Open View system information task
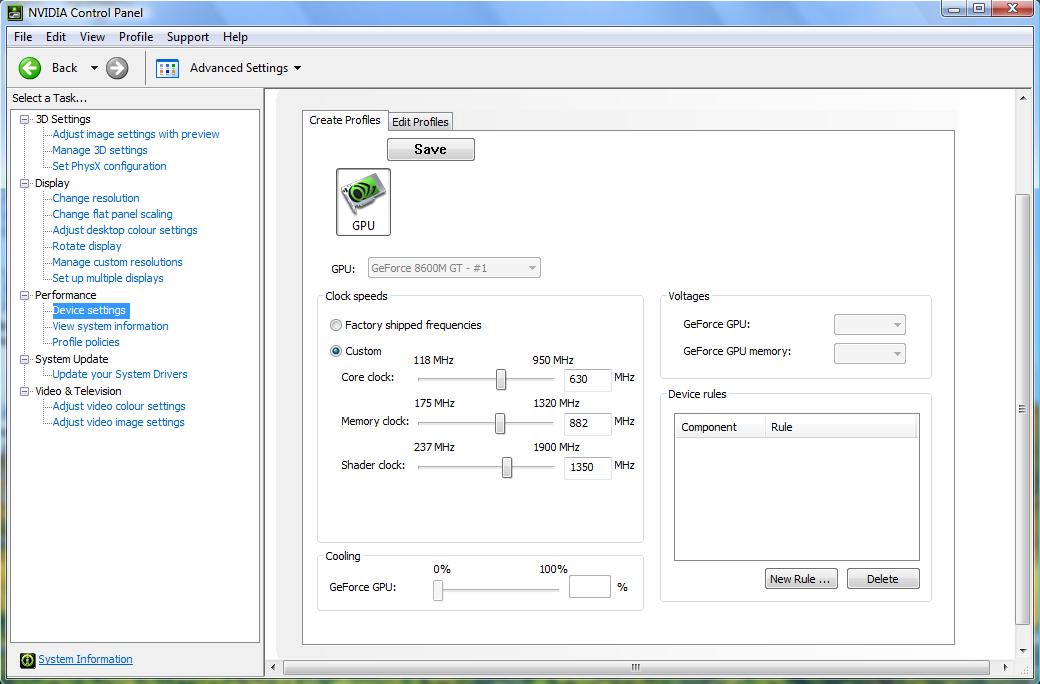This screenshot has width=1040, height=684. [x=111, y=326]
